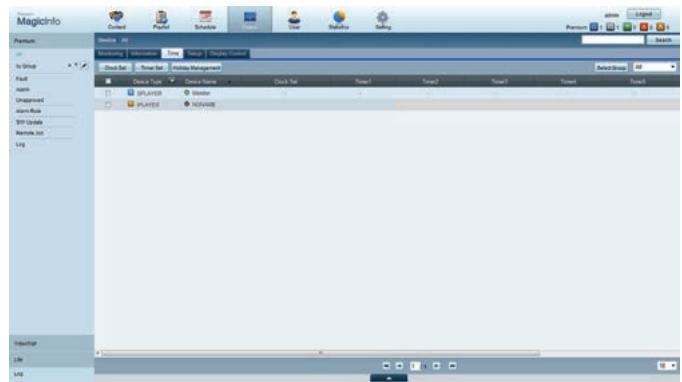Switch to the Monitoring tab
Image resolution: width=682 pixels, height=382 pixels.
pyautogui.click(x=110, y=54)
